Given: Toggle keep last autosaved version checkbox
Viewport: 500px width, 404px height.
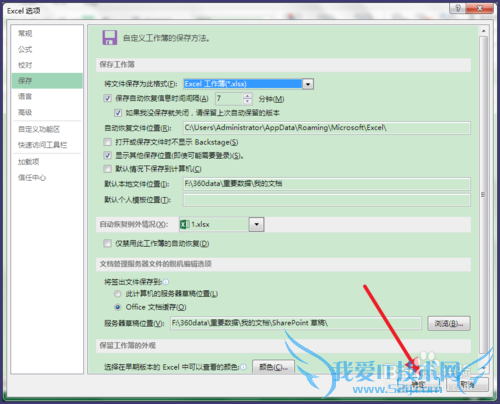Looking at the screenshot, I should click(118, 113).
